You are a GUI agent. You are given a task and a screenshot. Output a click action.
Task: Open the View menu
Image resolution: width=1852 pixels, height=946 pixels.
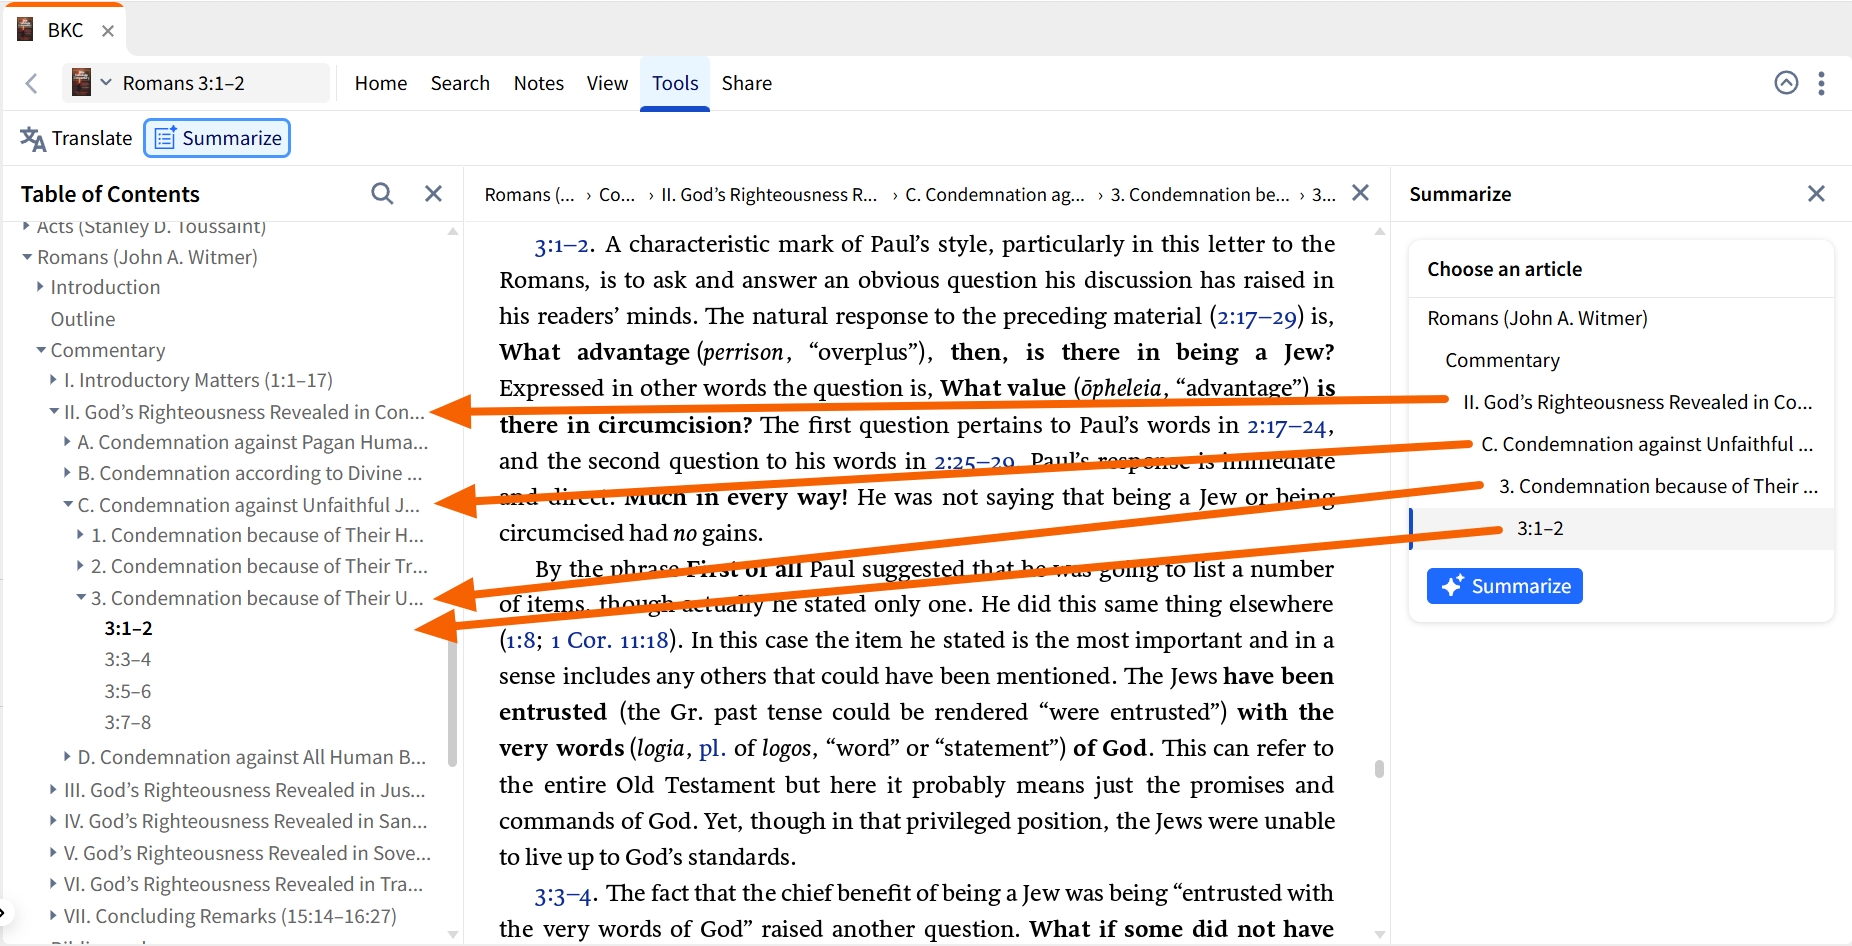tap(607, 83)
